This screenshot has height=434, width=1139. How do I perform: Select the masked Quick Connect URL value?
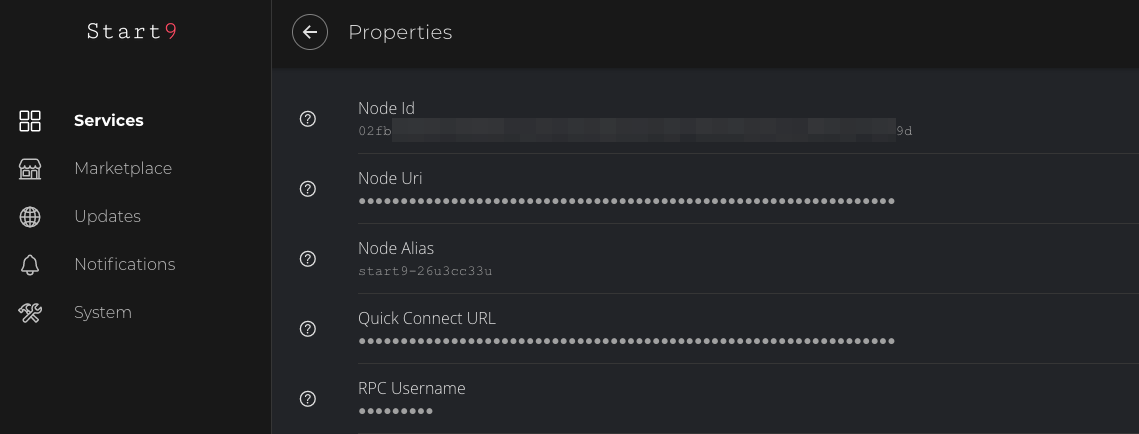tap(626, 341)
